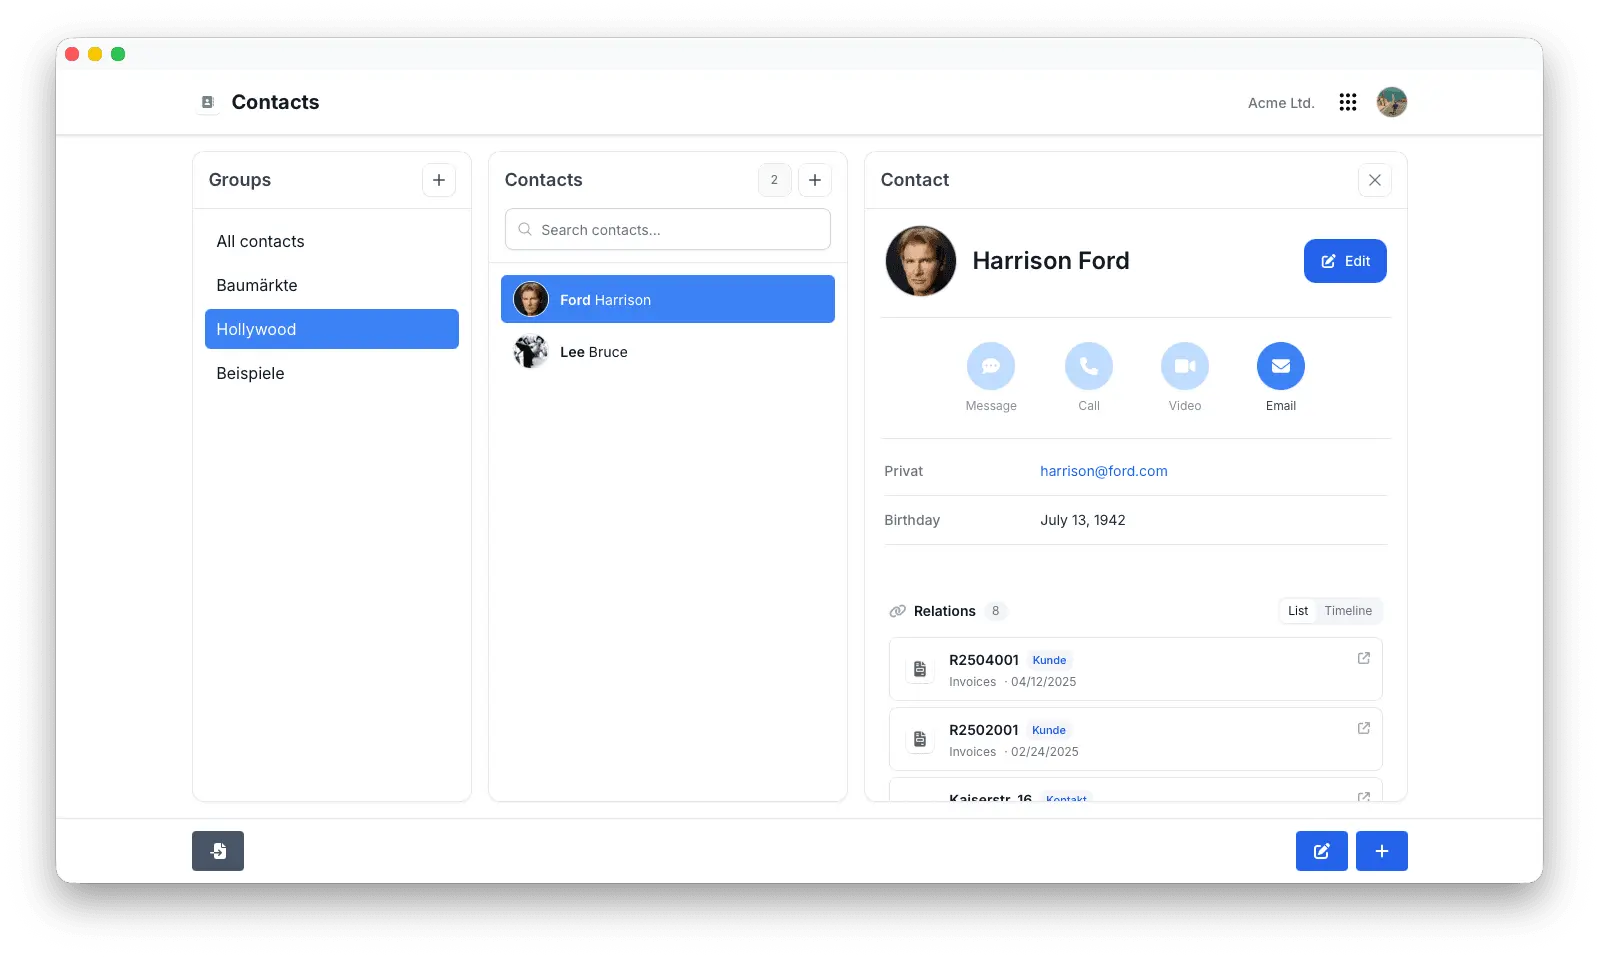This screenshot has width=1599, height=957.
Task: Click Harrison Ford's large profile photo
Action: [x=921, y=261]
